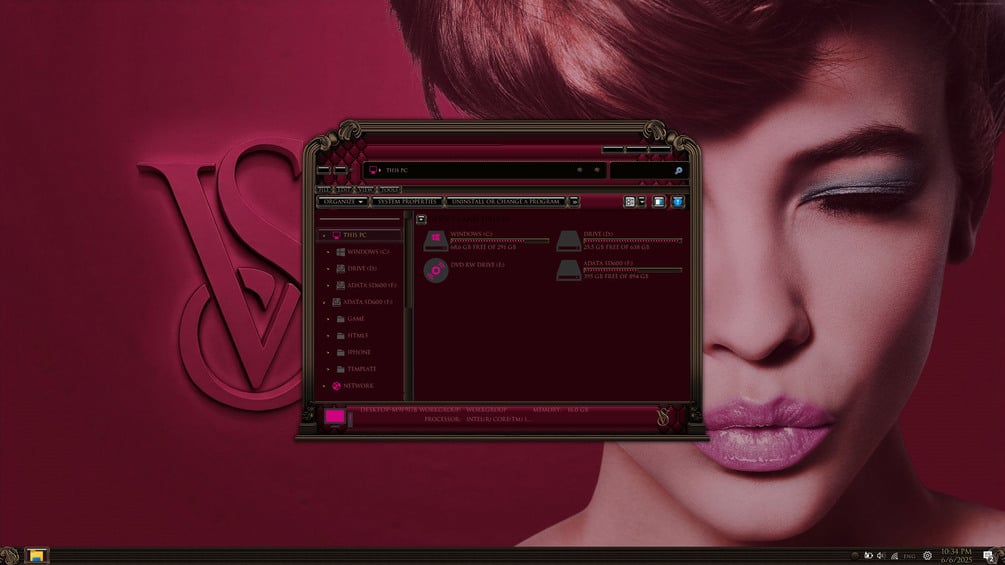1005x565 pixels.
Task: Change view with the view icon
Action: coord(629,202)
